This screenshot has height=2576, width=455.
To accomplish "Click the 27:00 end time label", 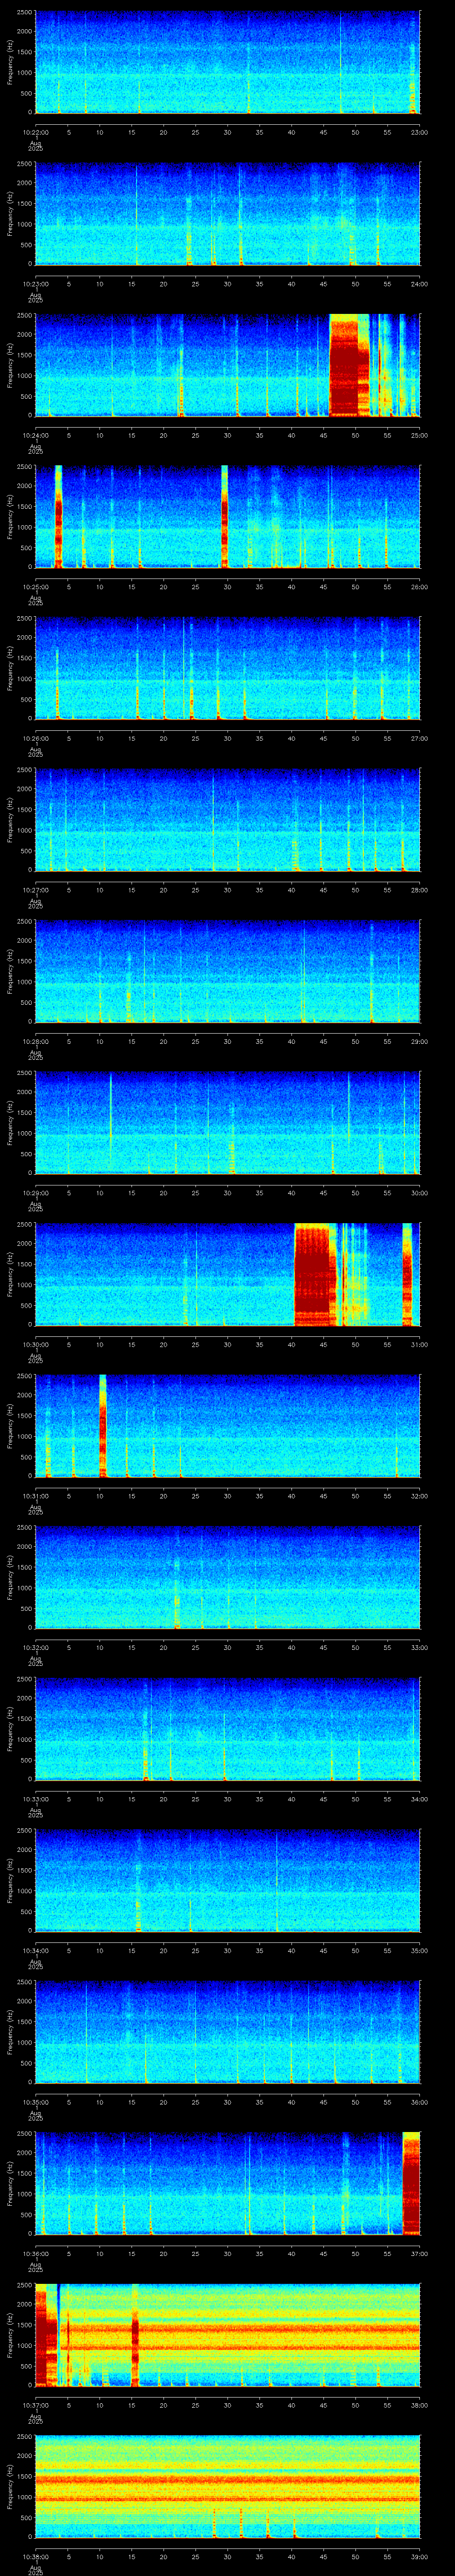I will click(420, 738).
